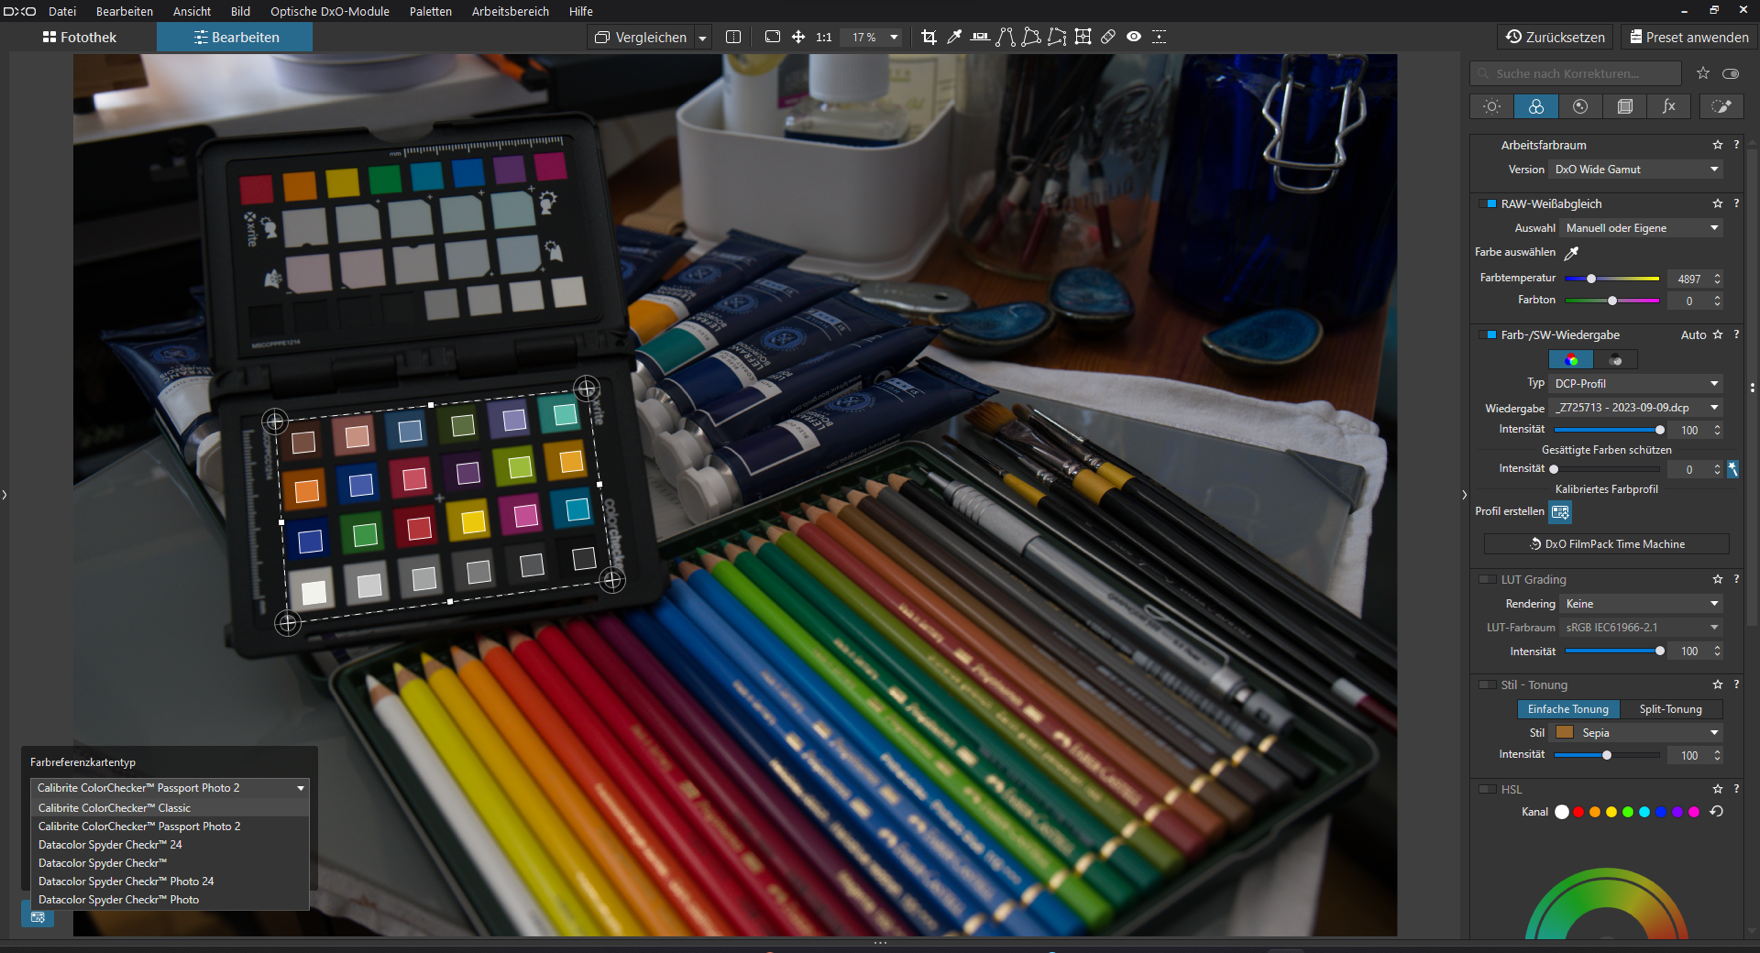
Task: Activate the horizon leveling tool
Action: pyautogui.click(x=980, y=37)
